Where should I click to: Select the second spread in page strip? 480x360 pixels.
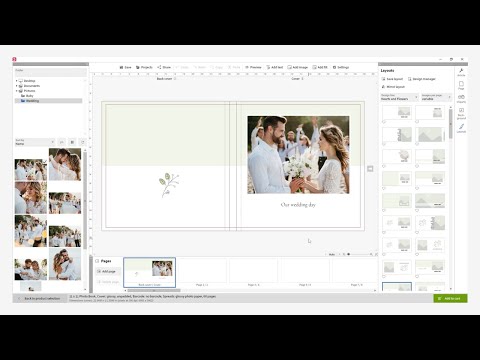(202, 272)
